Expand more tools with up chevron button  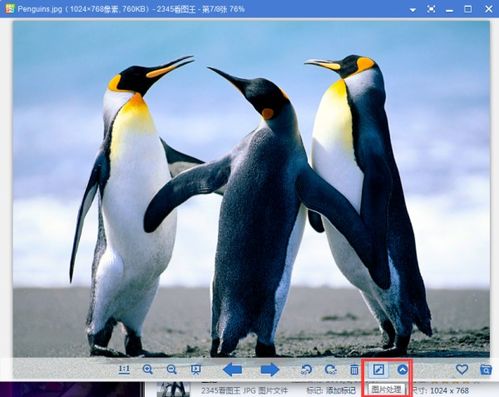point(403,369)
